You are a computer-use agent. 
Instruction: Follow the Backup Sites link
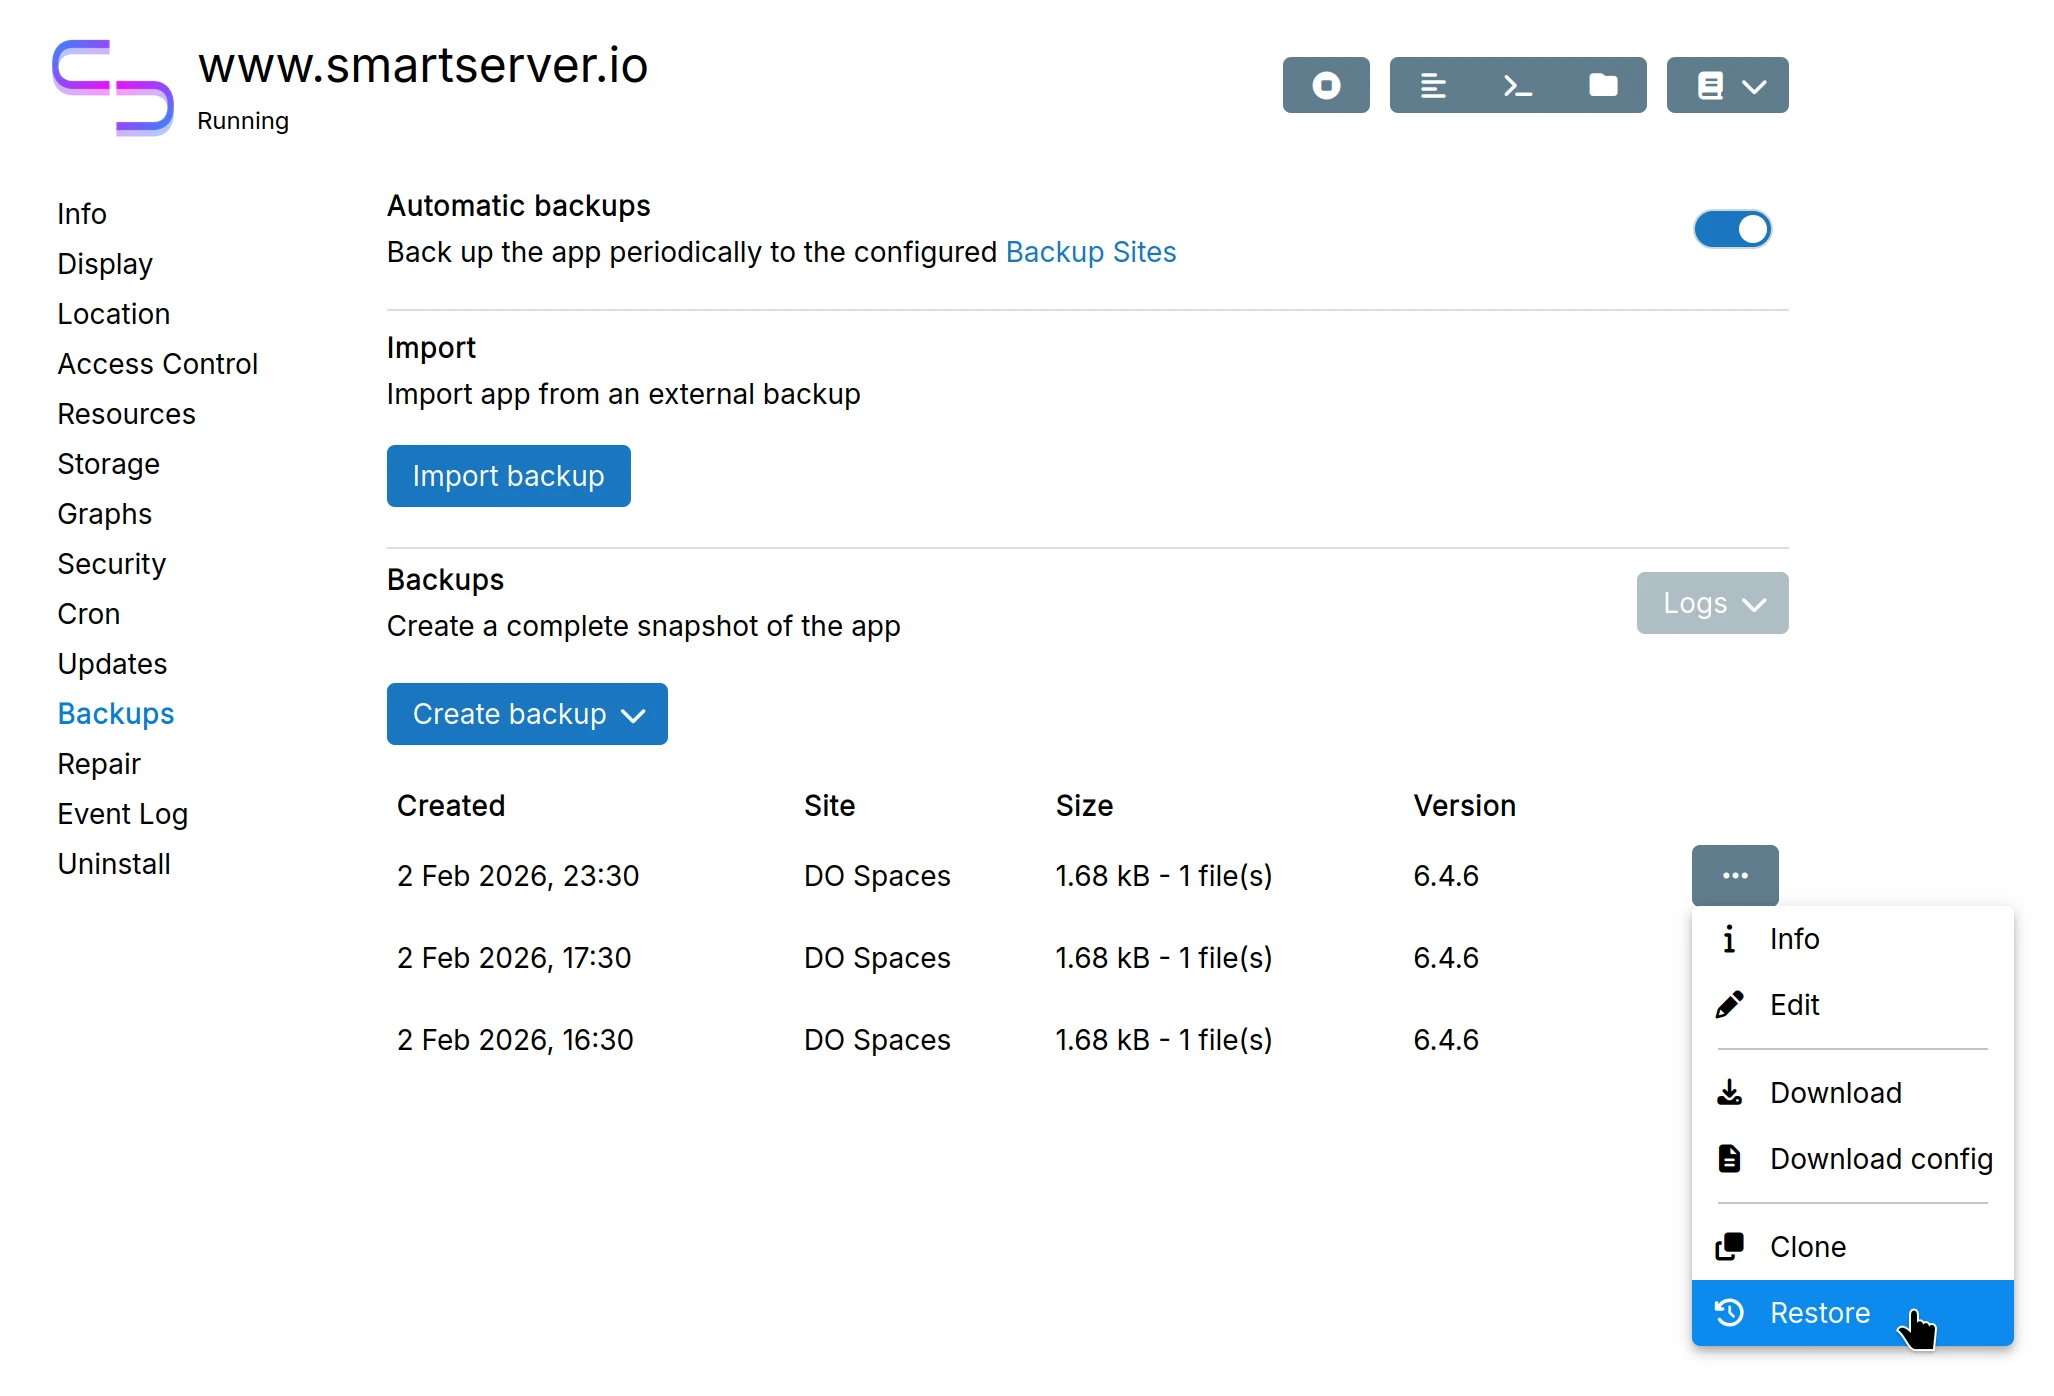(x=1090, y=252)
